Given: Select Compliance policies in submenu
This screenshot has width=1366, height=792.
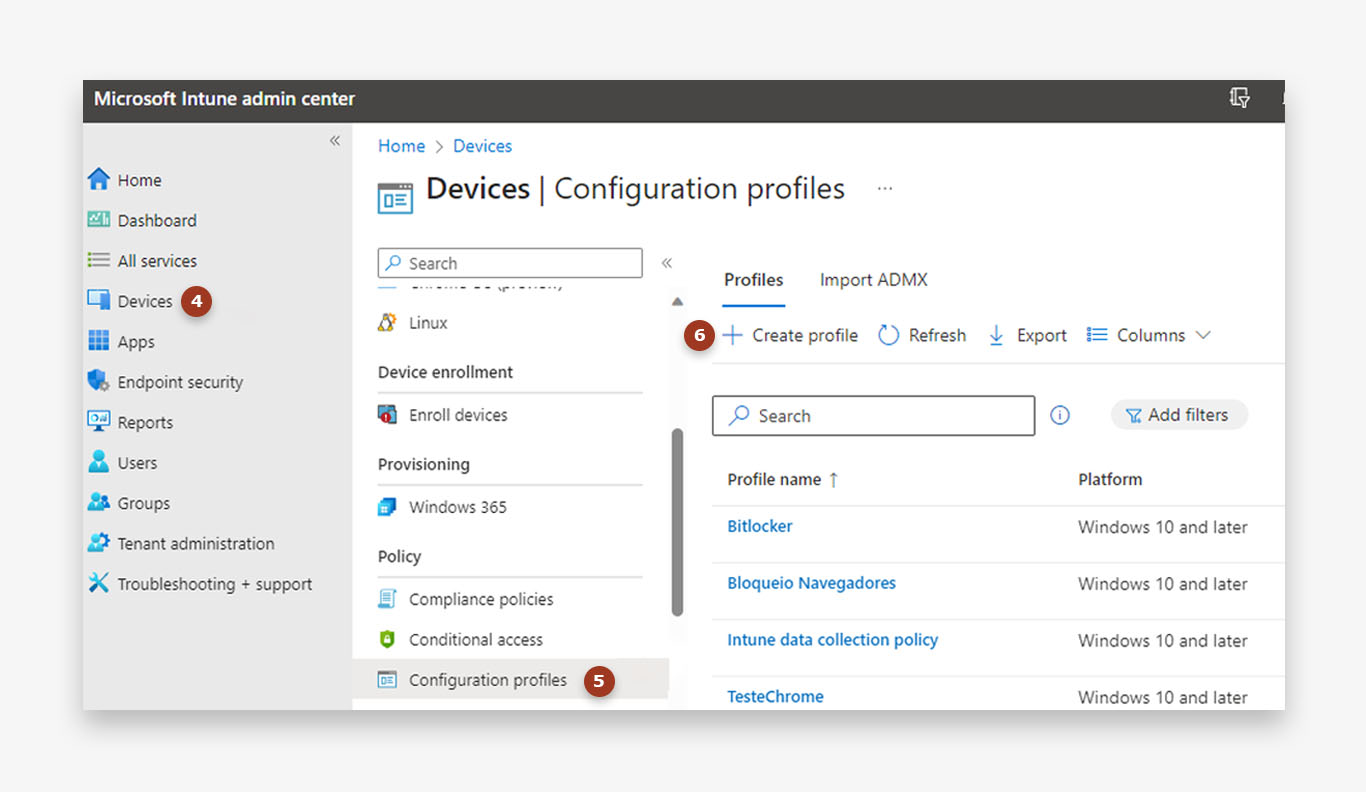Looking at the screenshot, I should (x=481, y=599).
